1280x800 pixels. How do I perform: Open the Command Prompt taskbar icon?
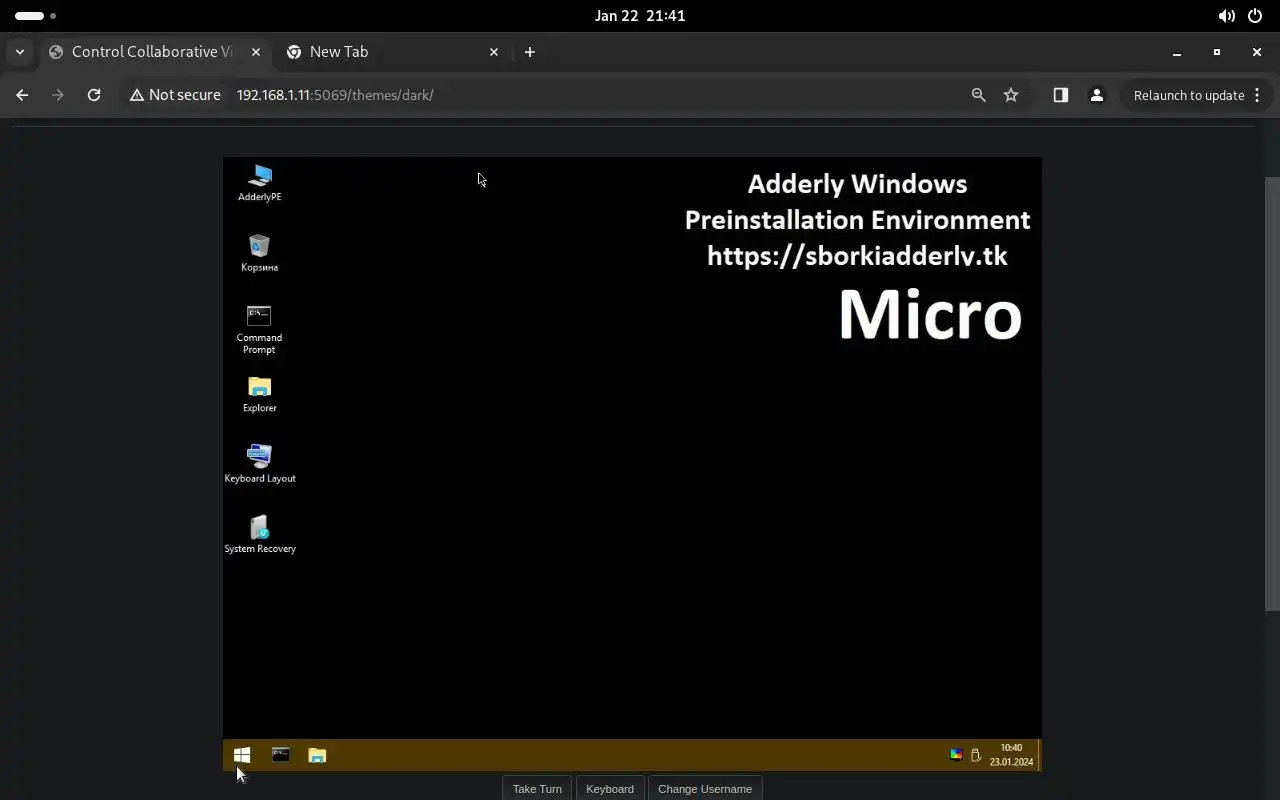[x=281, y=755]
